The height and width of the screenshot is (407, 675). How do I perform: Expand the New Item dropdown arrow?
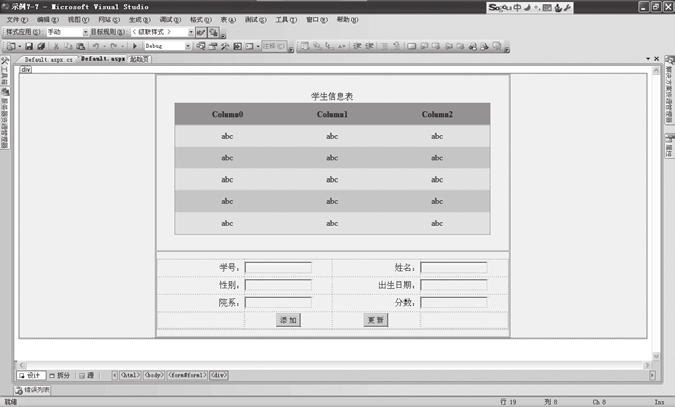click(x=19, y=46)
